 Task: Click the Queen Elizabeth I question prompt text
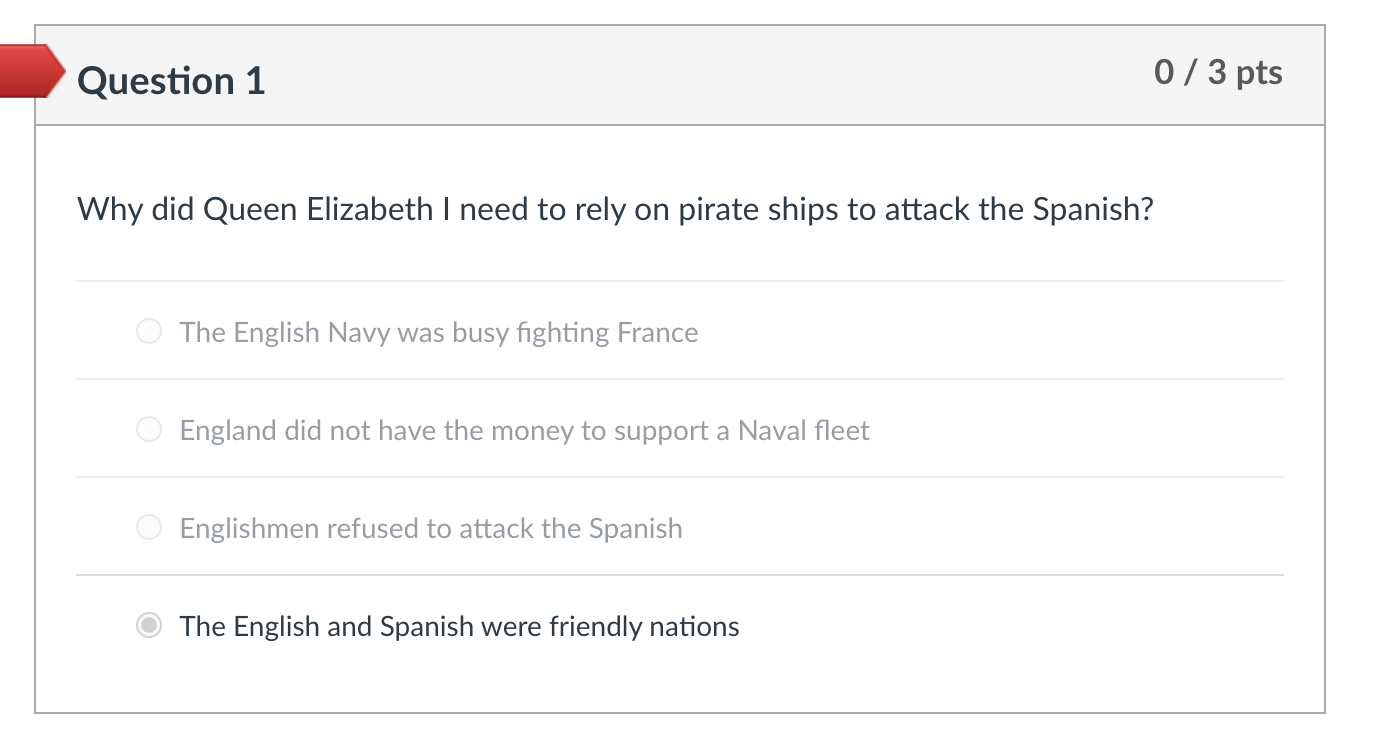pyautogui.click(x=615, y=209)
